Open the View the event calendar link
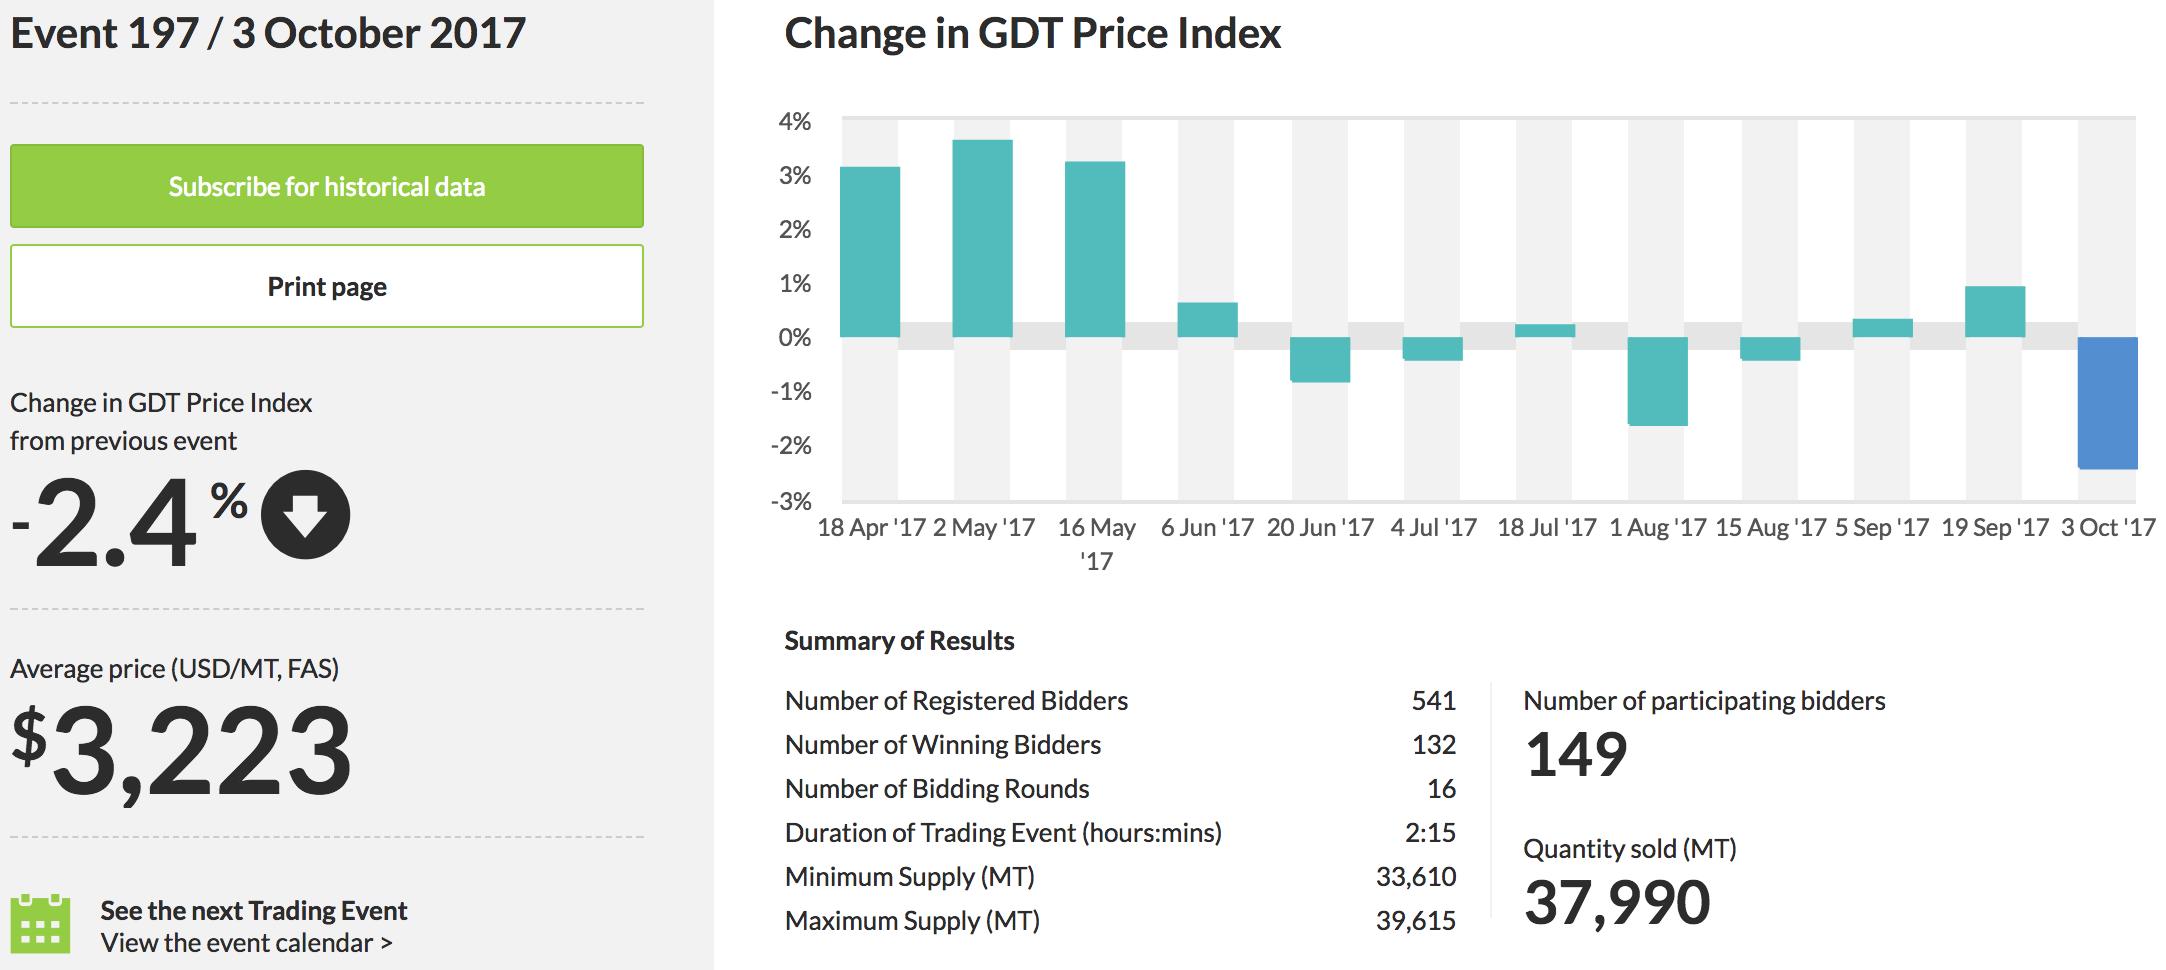Image resolution: width=2166 pixels, height=970 pixels. click(x=246, y=943)
